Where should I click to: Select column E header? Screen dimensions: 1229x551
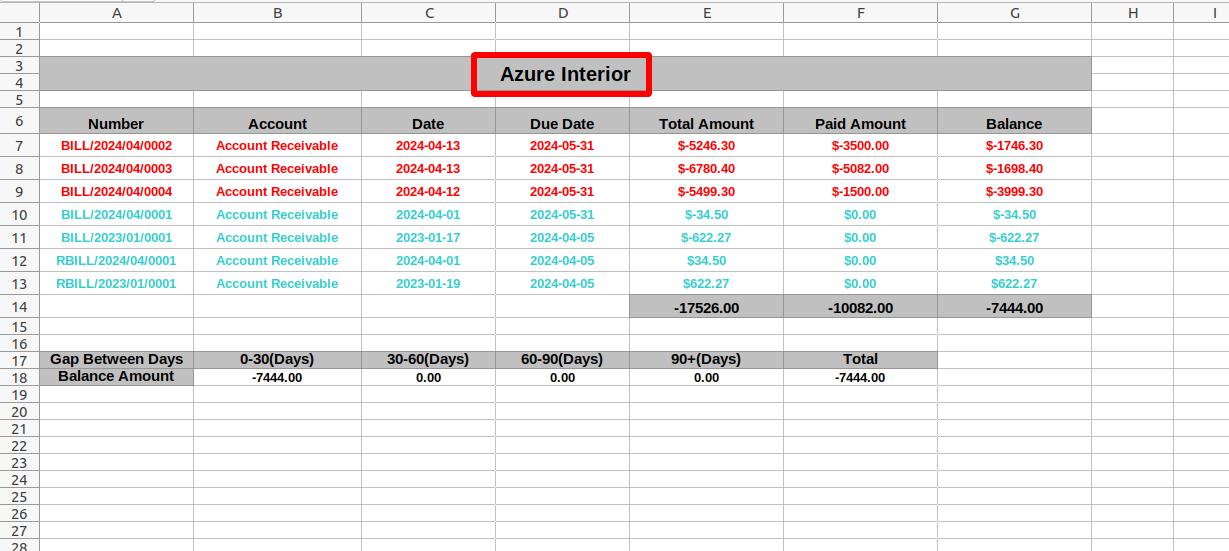tap(706, 13)
